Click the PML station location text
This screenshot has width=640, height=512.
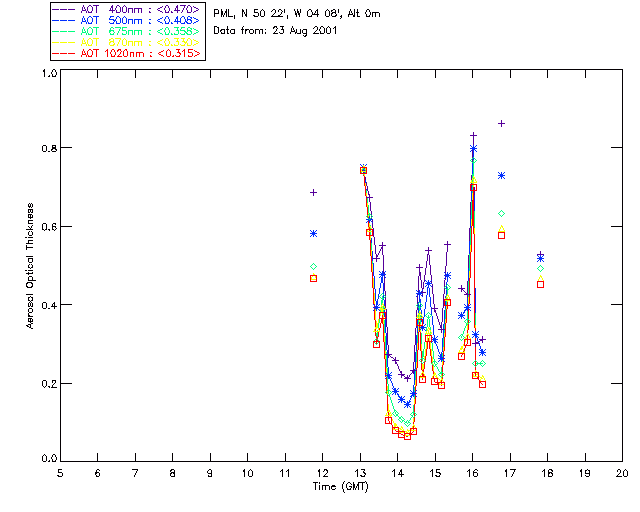click(x=296, y=14)
